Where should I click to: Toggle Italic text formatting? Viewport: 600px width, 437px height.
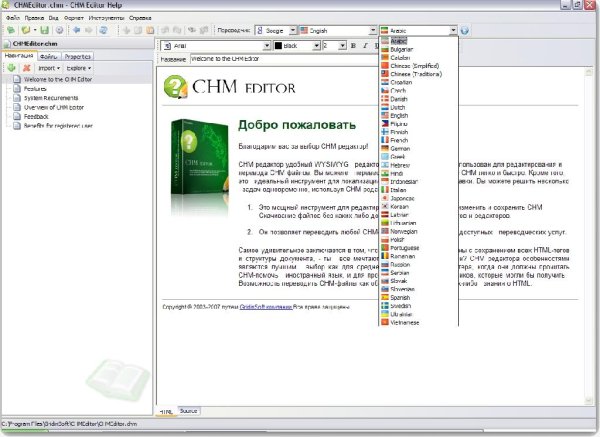pos(365,46)
